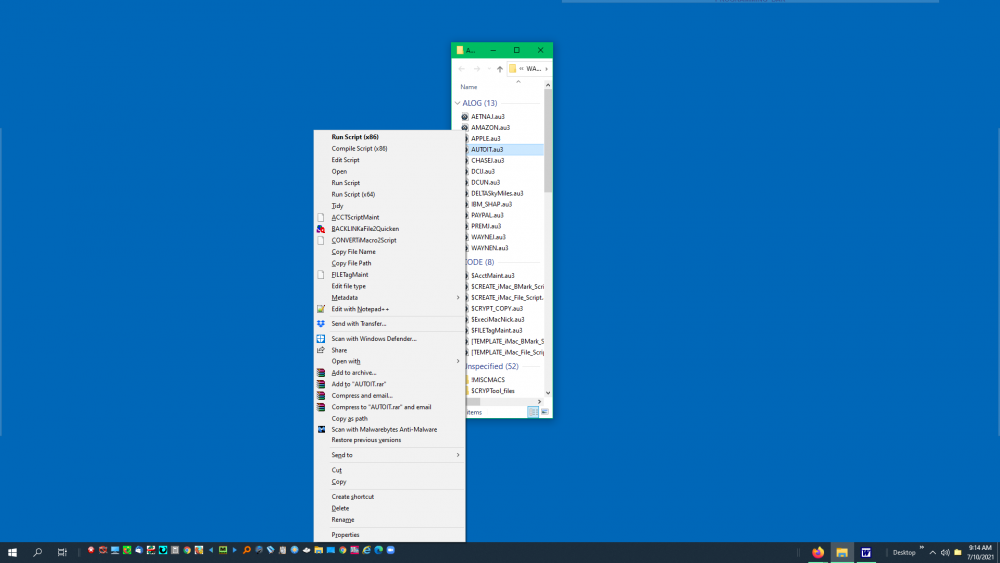Select Compress to "AUTOIT.rar" and email

[x=389, y=407]
